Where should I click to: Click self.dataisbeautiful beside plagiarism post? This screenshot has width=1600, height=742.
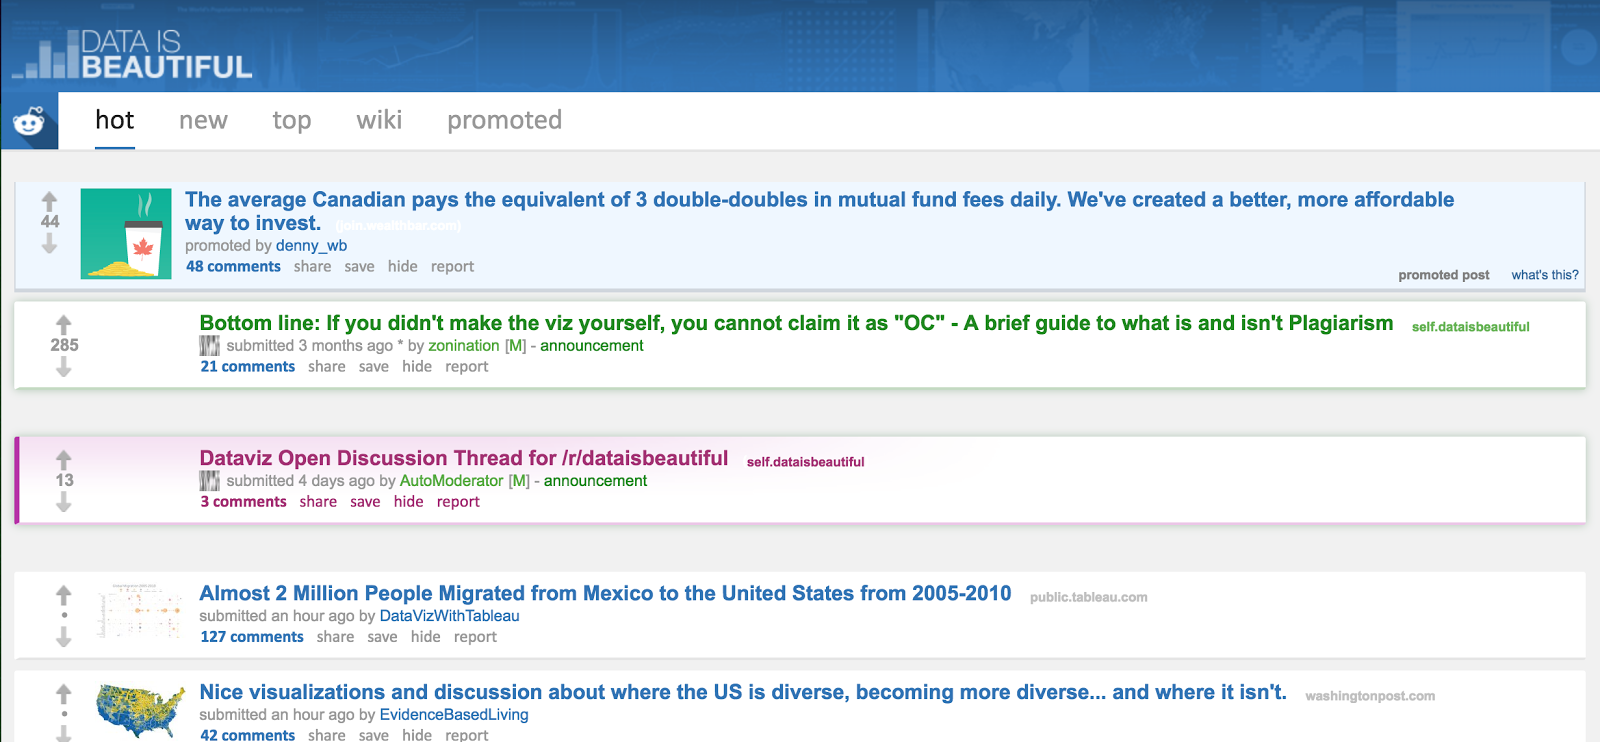click(1470, 326)
